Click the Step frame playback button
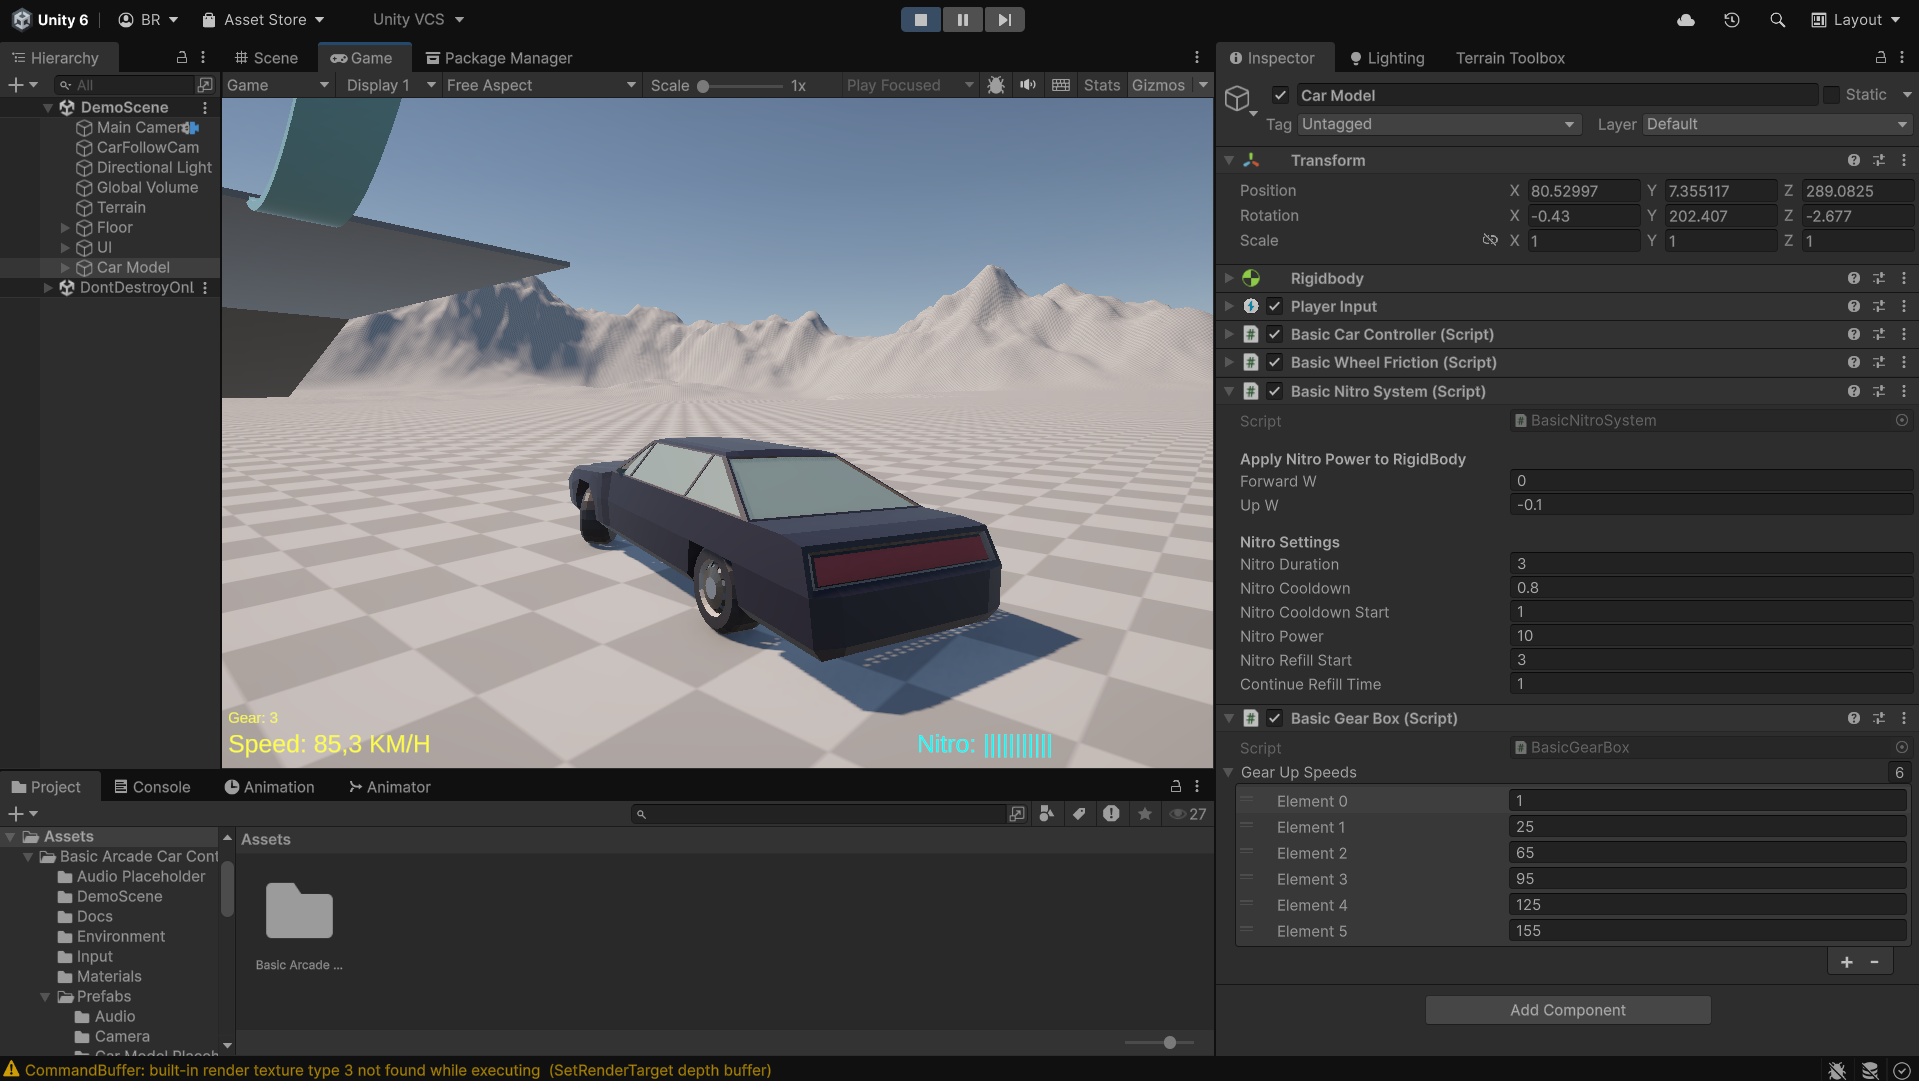 coord(1004,20)
